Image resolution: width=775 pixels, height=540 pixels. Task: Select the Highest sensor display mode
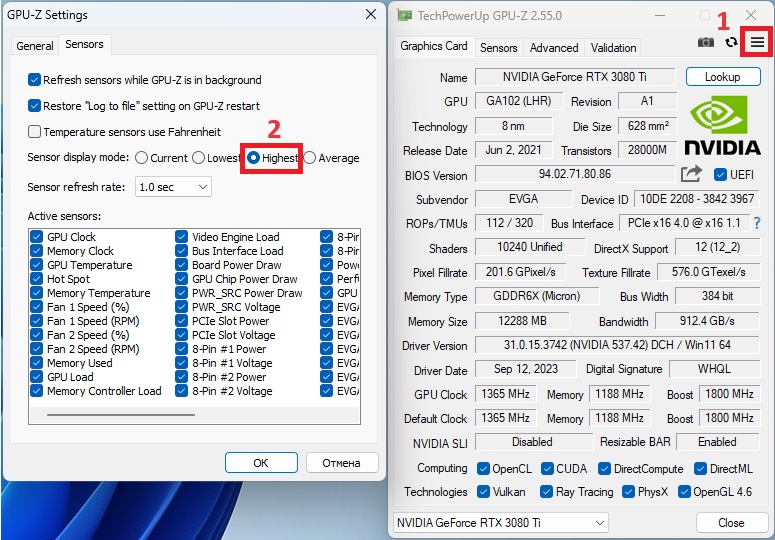pyautogui.click(x=253, y=158)
